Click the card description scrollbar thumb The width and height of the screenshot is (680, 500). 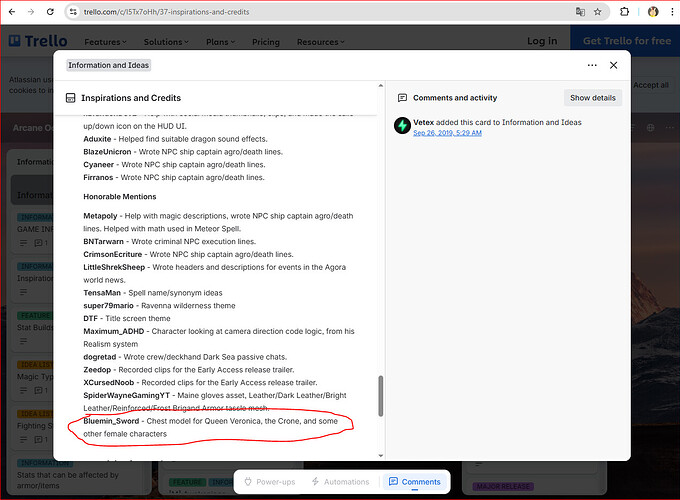pos(379,396)
